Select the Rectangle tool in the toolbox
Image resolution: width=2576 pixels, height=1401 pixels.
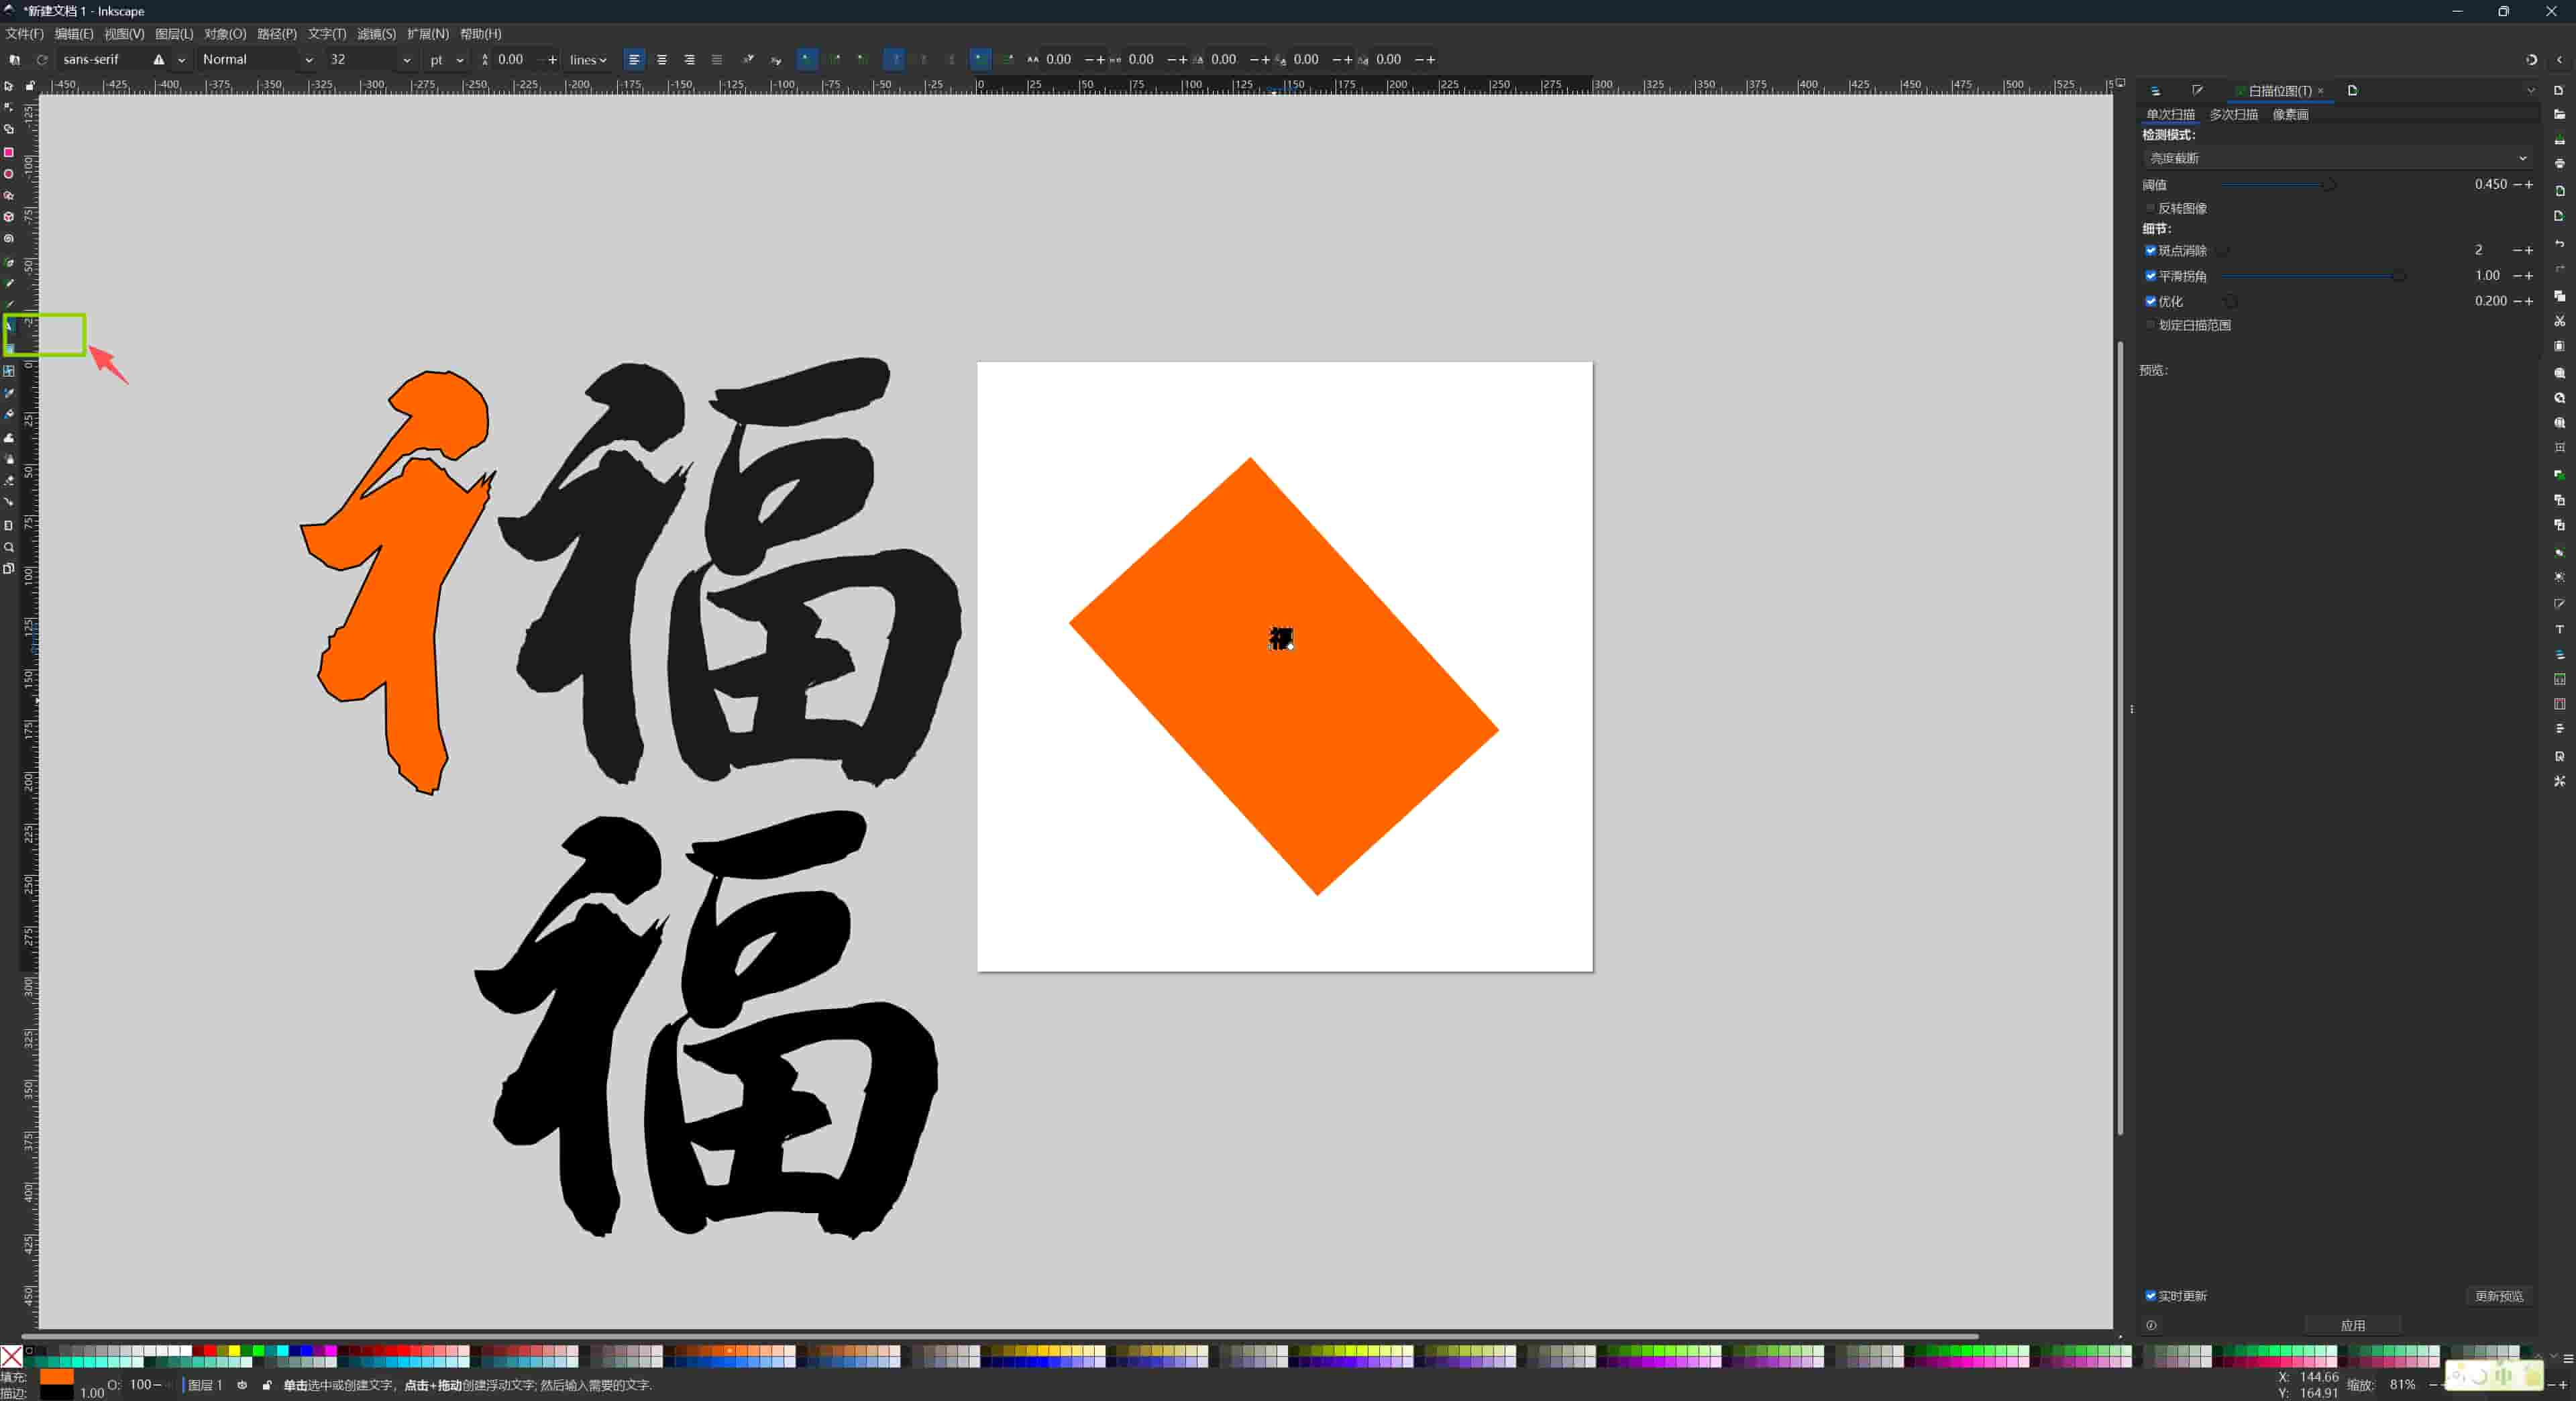9,152
